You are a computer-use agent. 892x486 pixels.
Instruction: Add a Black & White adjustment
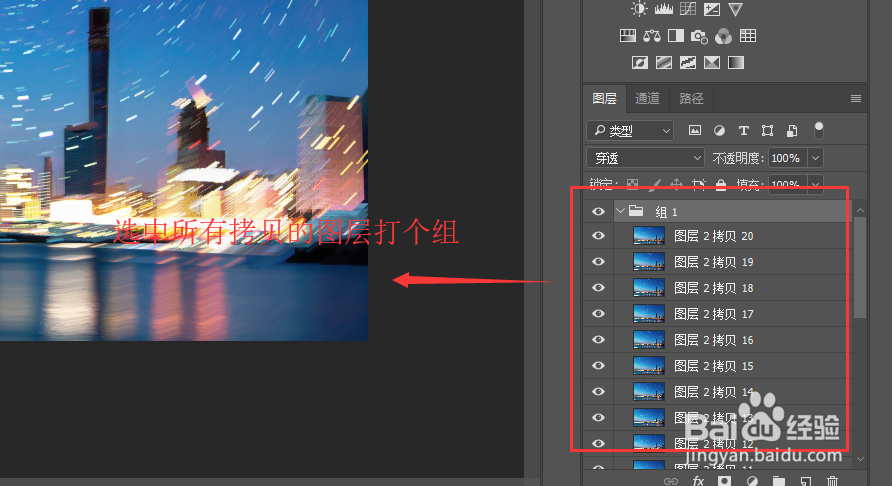pyautogui.click(x=676, y=36)
